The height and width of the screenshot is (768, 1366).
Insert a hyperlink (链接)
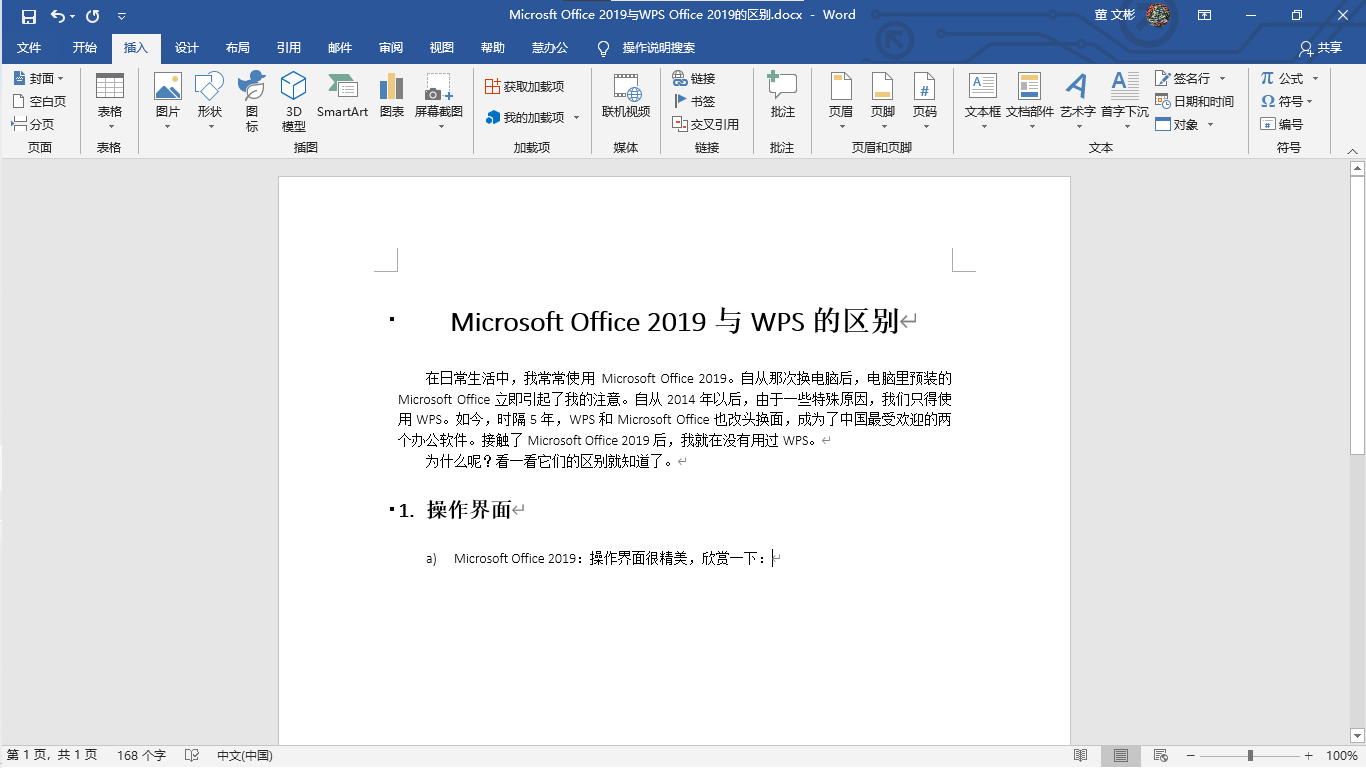pos(694,78)
